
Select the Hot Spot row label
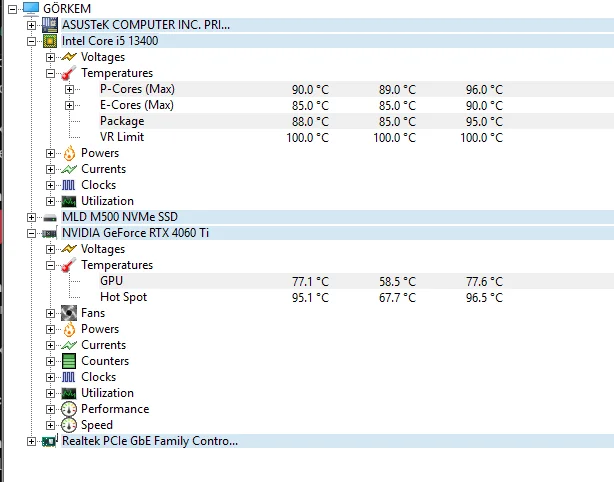click(123, 297)
